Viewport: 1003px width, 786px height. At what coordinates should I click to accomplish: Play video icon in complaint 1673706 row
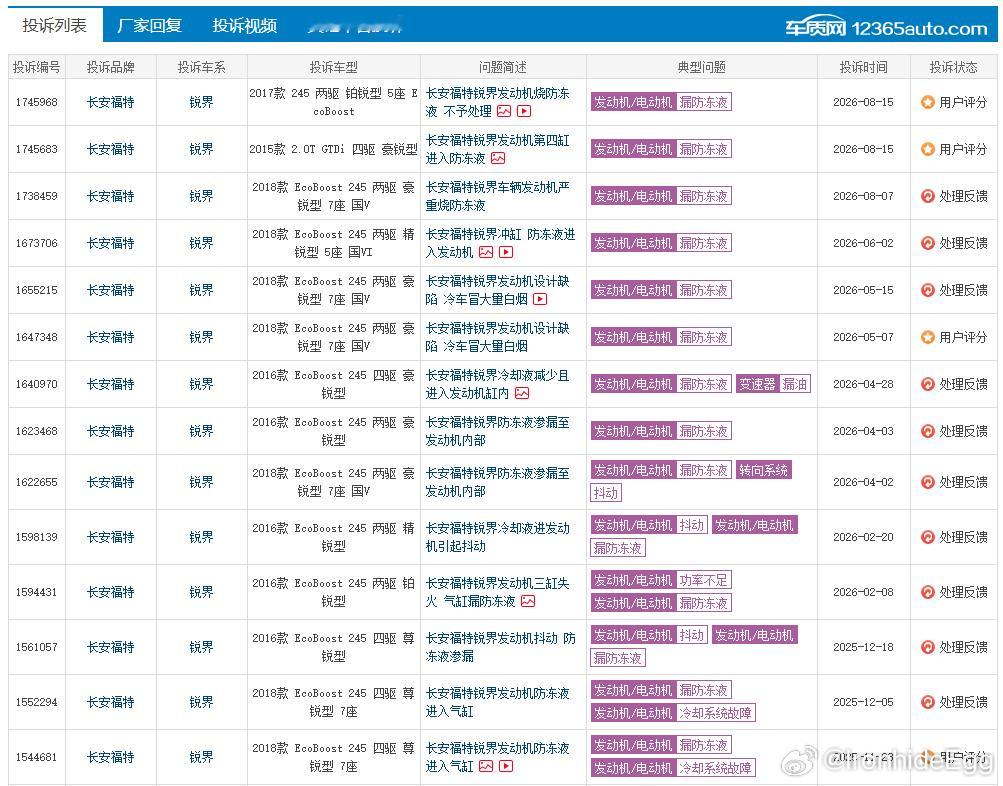(x=506, y=253)
